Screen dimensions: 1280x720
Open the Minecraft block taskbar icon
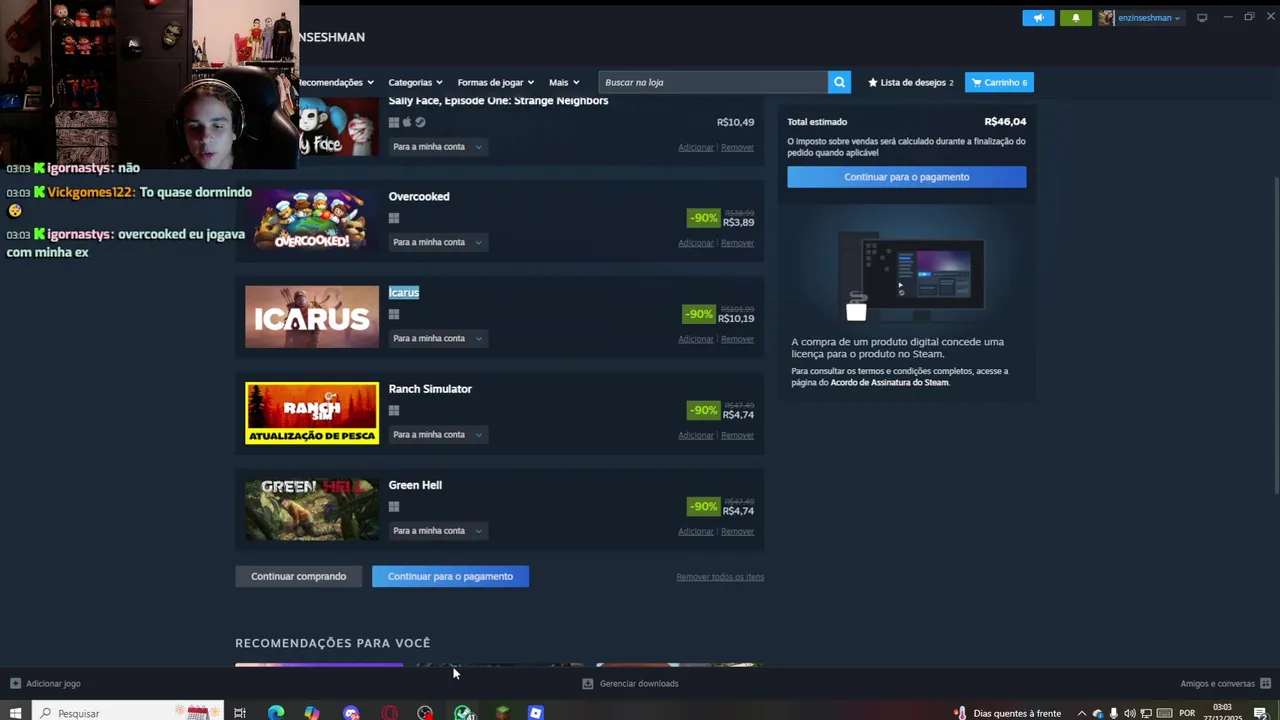(x=502, y=713)
